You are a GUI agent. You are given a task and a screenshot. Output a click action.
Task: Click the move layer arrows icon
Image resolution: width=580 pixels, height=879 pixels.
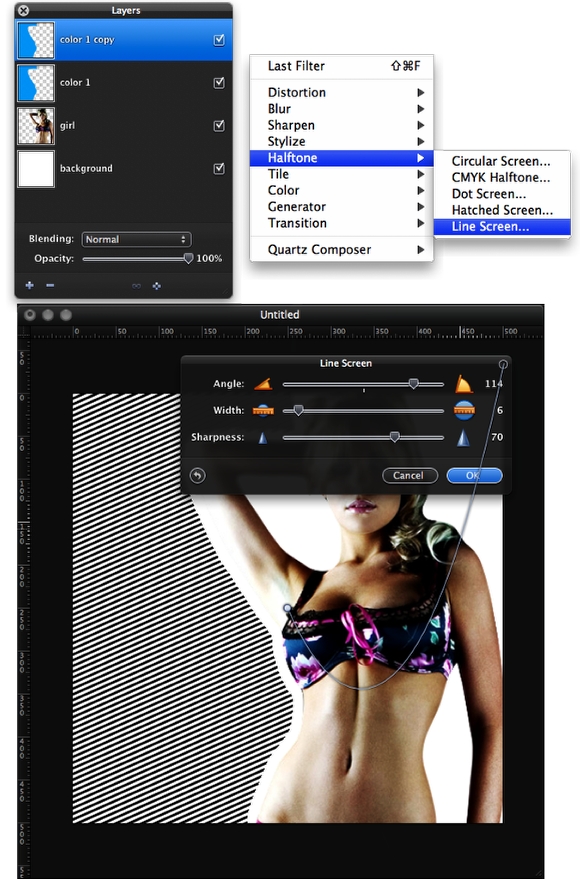[156, 286]
